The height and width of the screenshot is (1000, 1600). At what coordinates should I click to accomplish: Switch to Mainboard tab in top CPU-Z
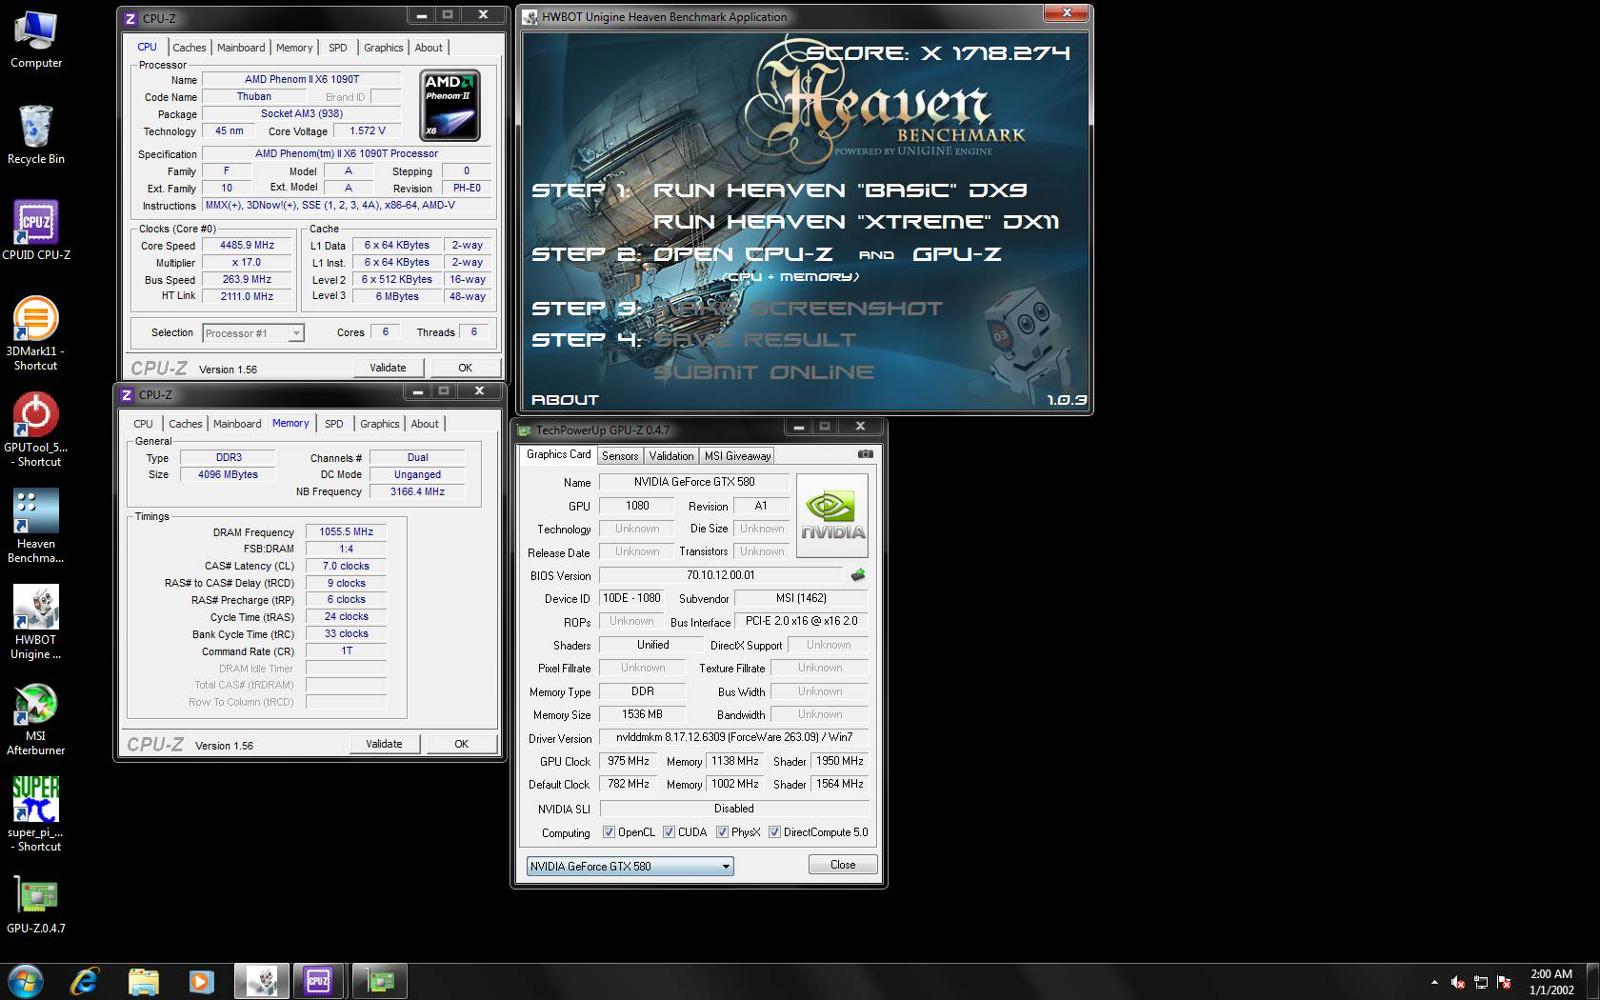tap(241, 47)
